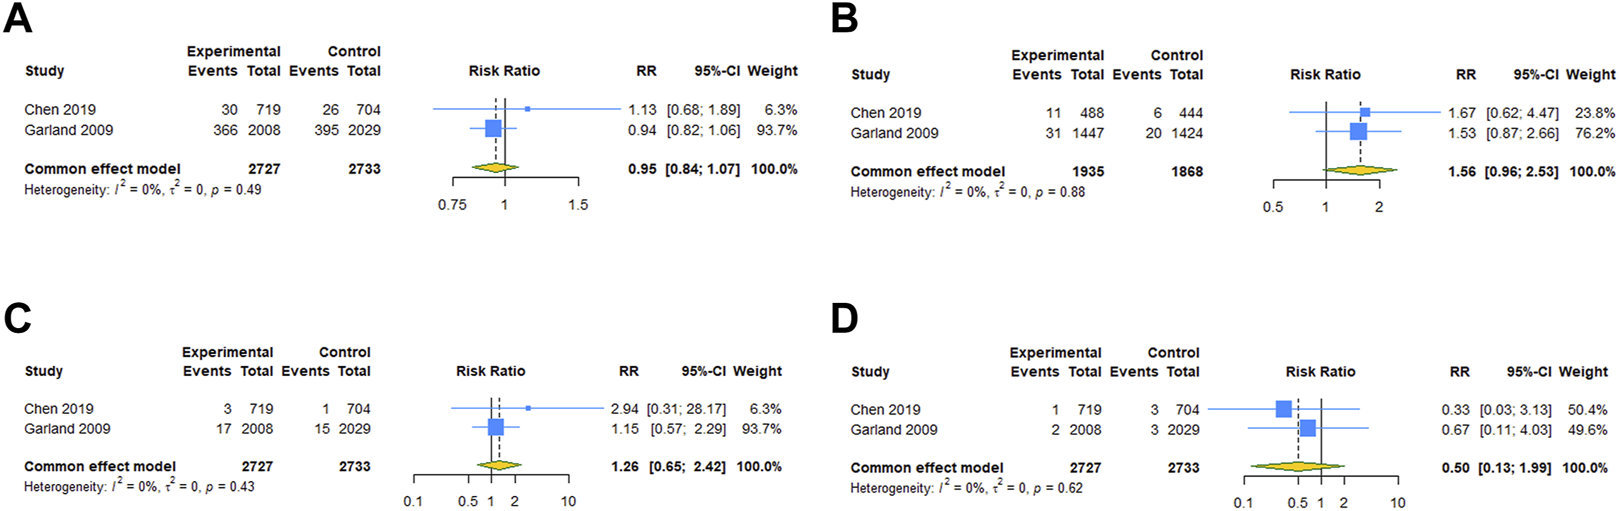Click heterogeneity text with p = 0.43
Image resolution: width=1619 pixels, height=511 pixels.
click(139, 487)
